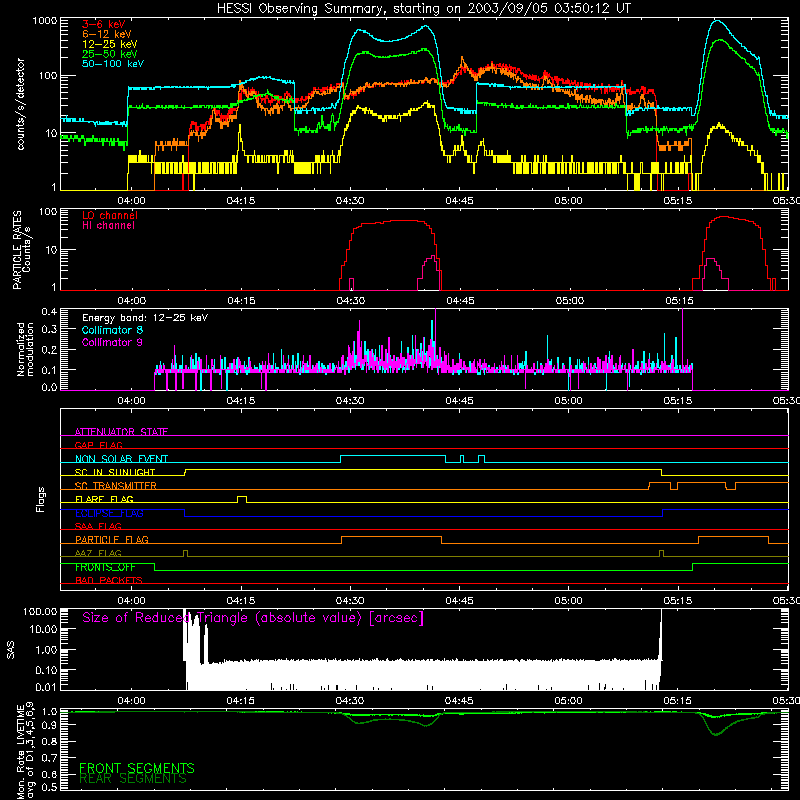Select the cyan 50-100 keV legend label
800x800 pixels.
pos(113,63)
